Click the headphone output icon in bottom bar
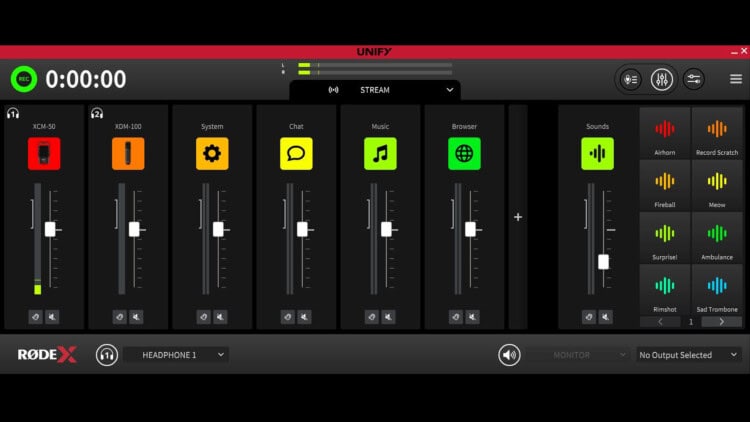Screen dimensions: 750x422 click(107, 355)
